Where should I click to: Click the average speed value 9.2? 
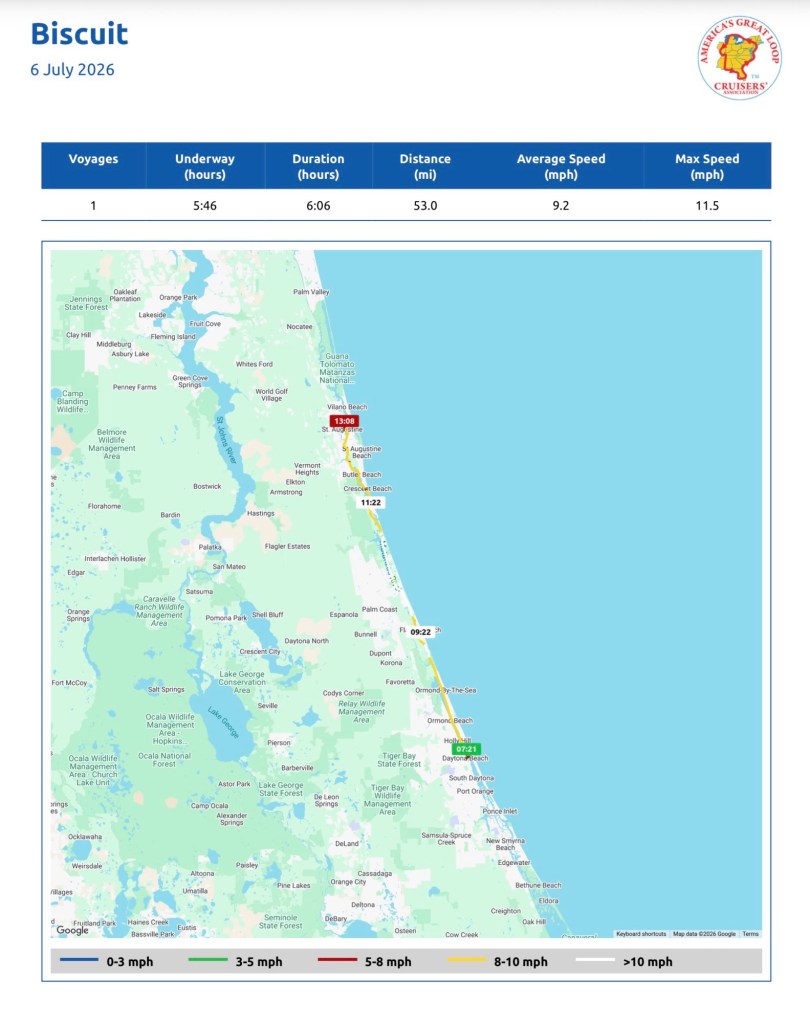tap(561, 206)
